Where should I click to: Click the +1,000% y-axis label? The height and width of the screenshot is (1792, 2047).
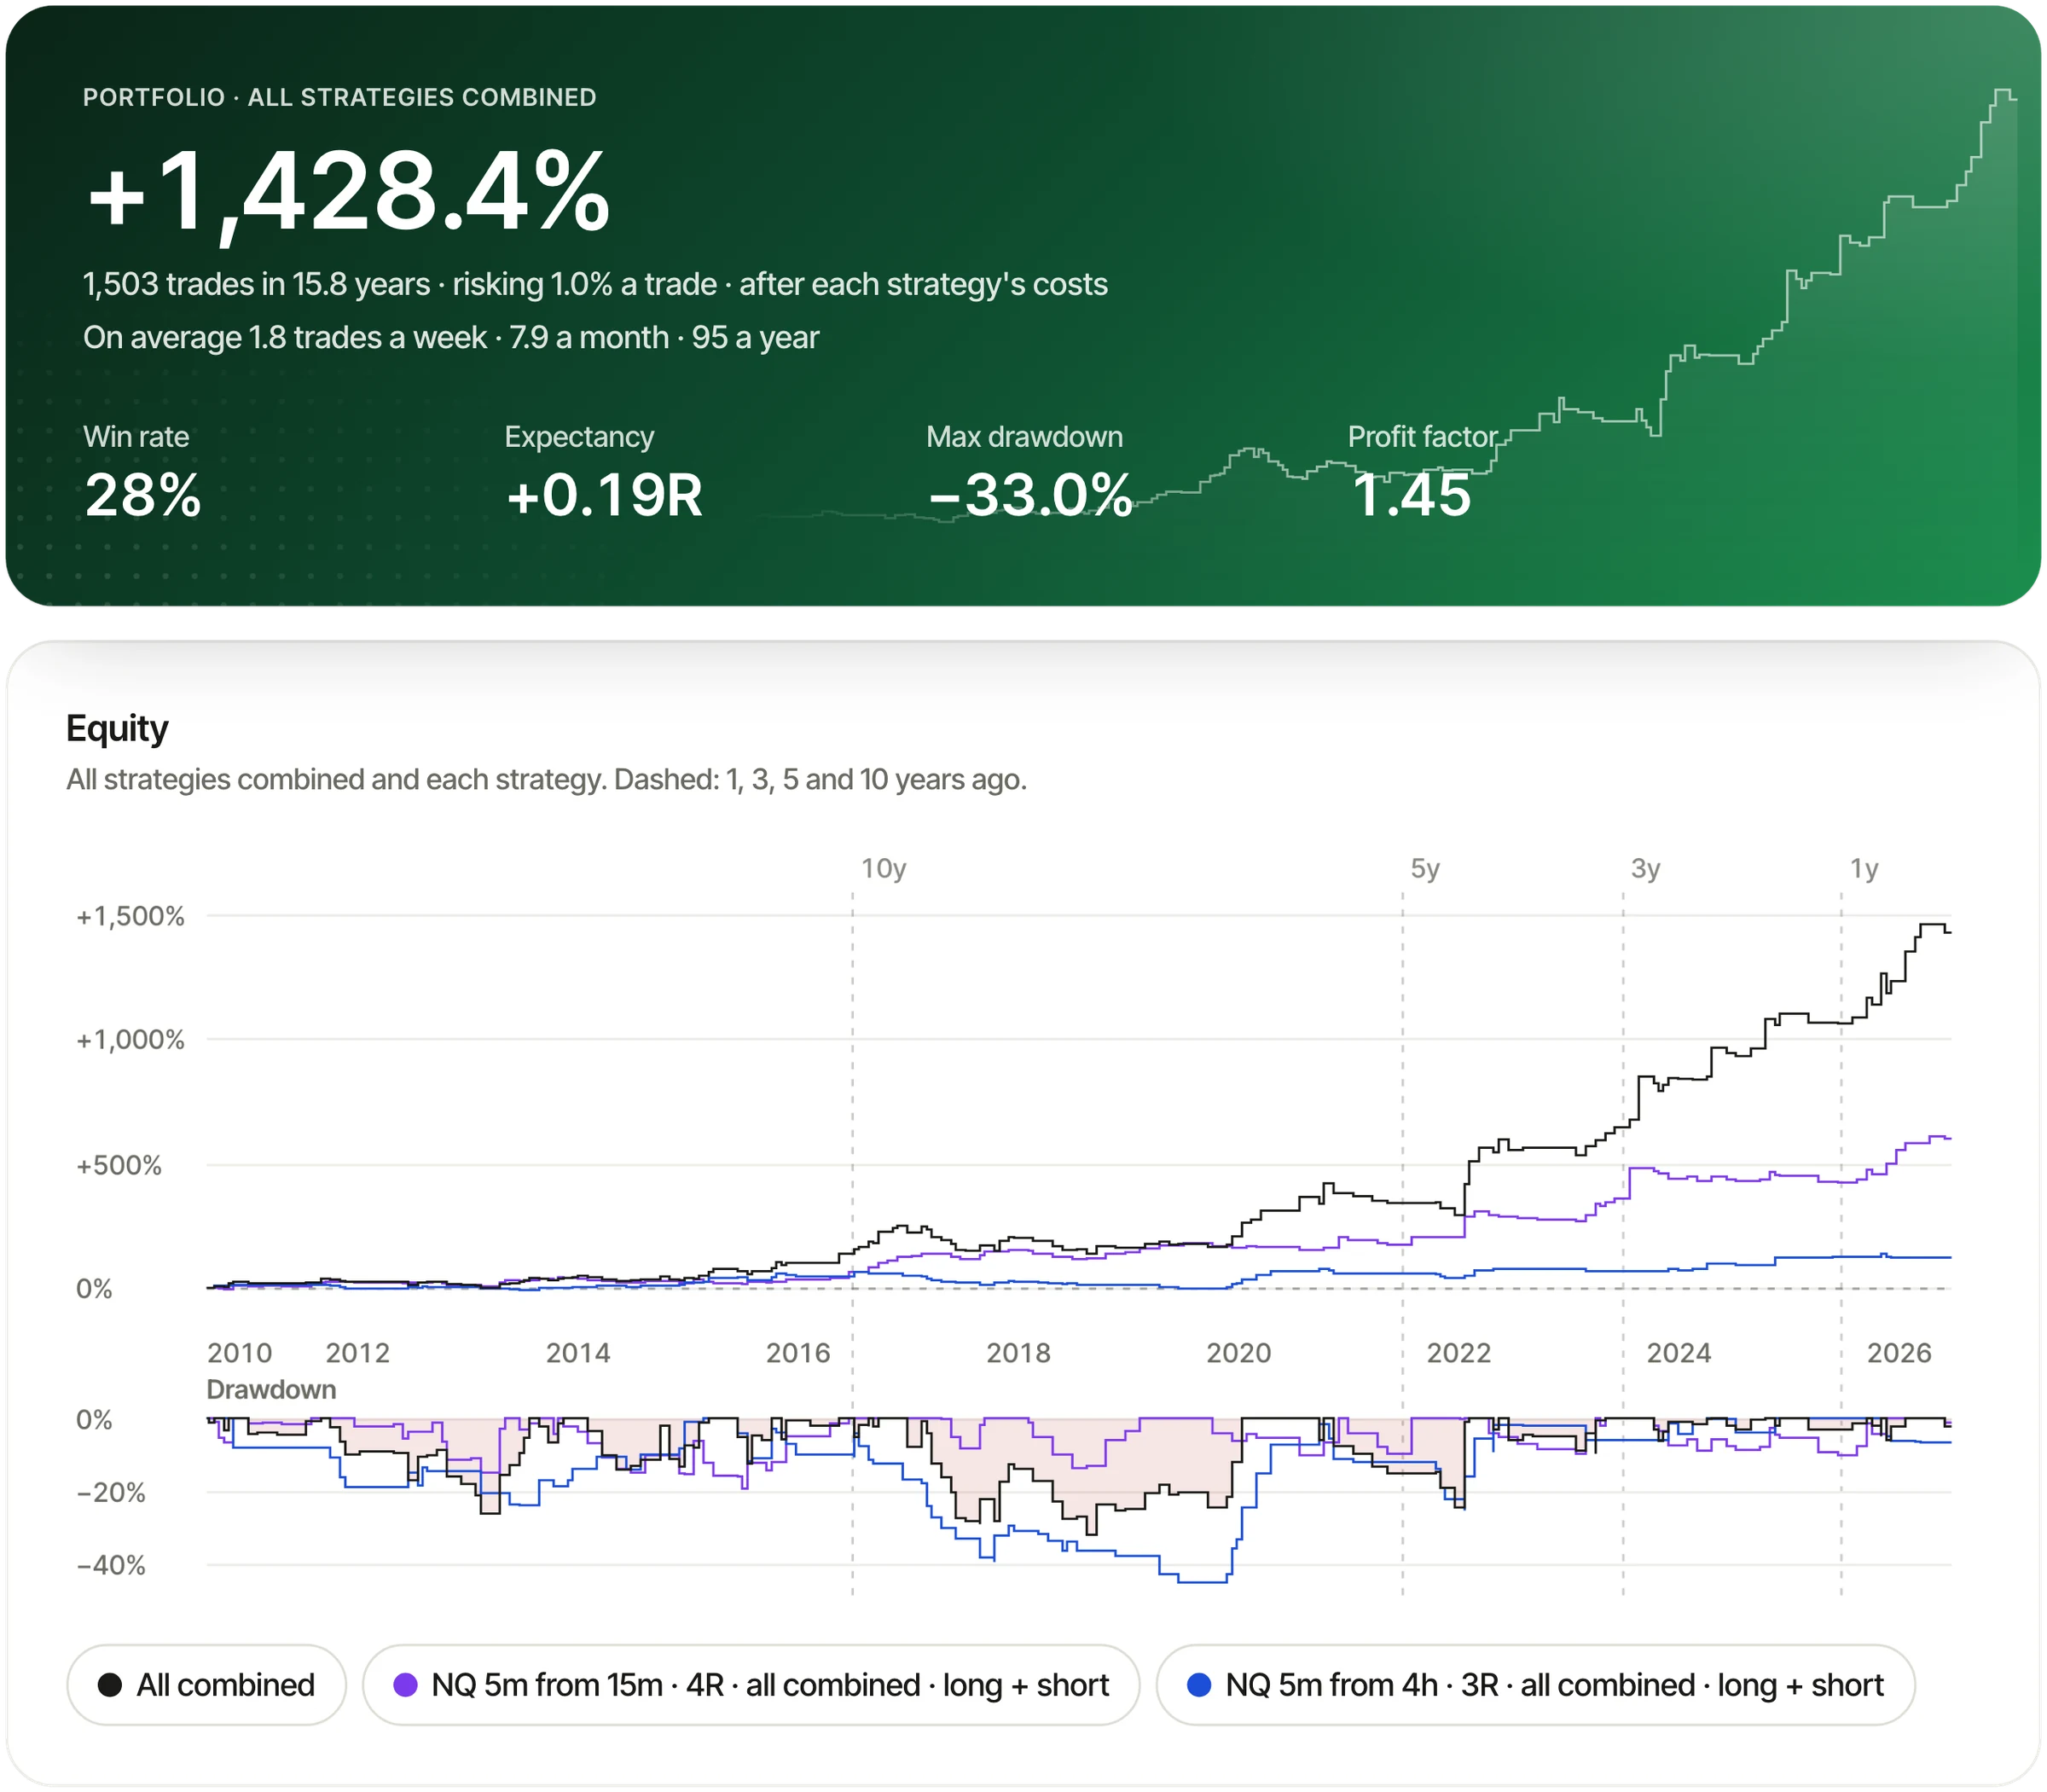click(131, 1040)
